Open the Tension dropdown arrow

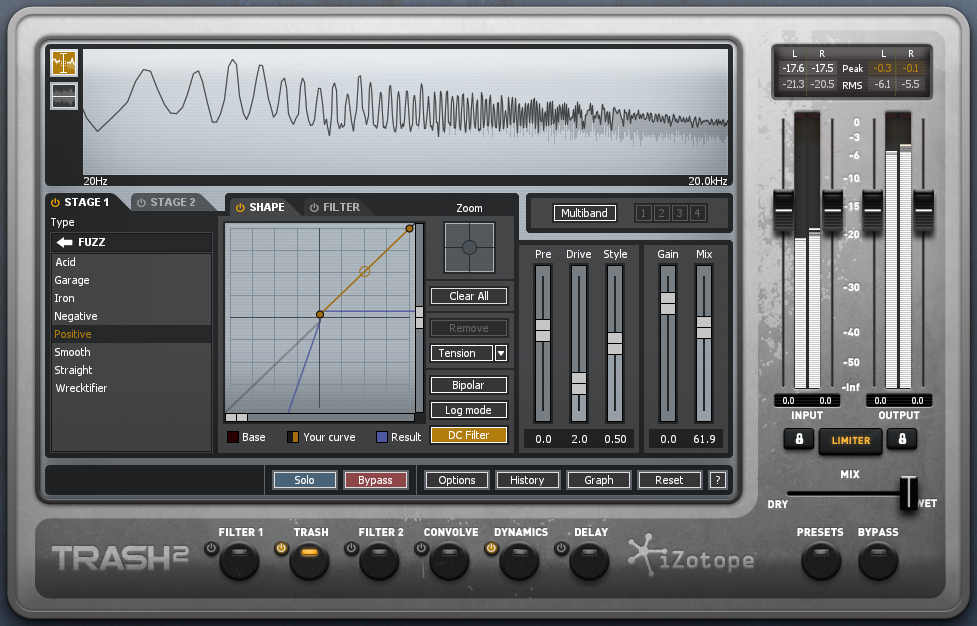click(x=501, y=353)
